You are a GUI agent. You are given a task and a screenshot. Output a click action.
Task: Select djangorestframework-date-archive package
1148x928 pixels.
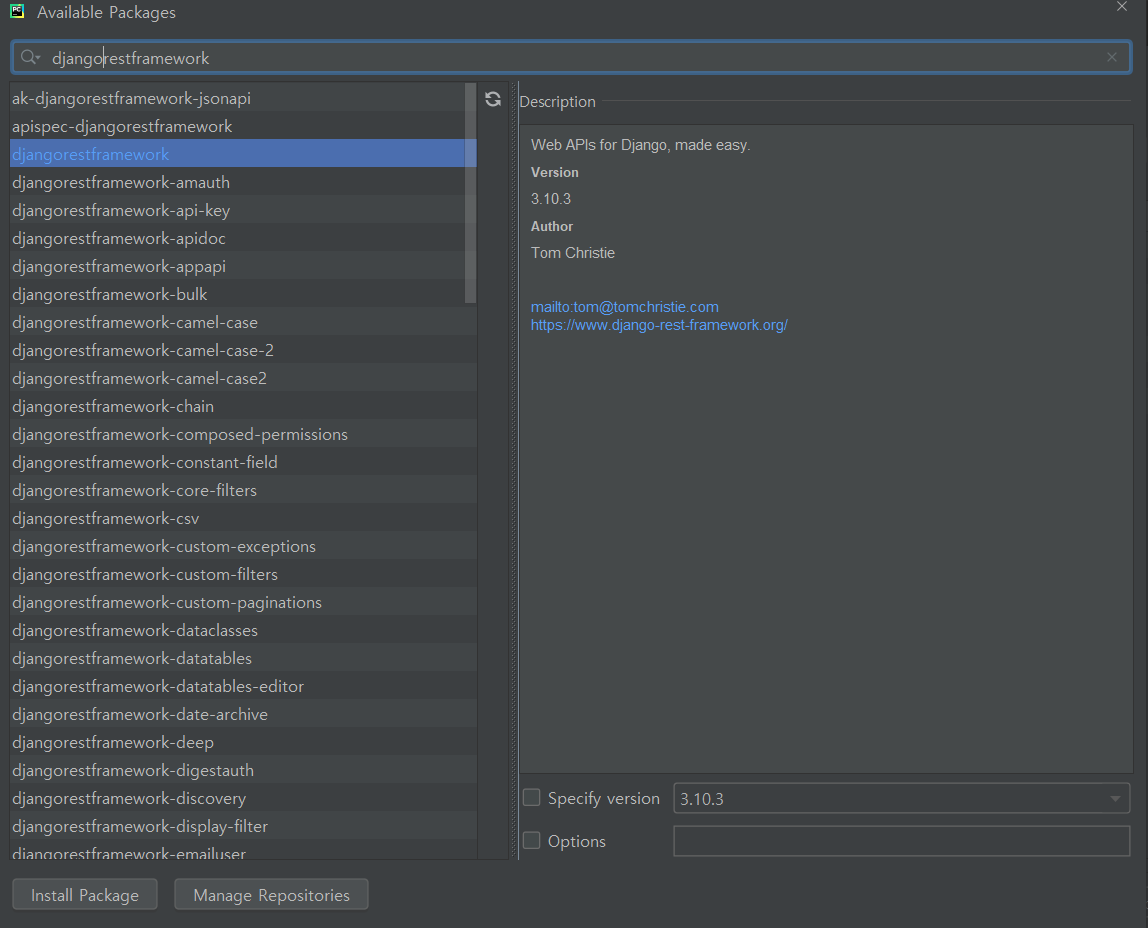coord(242,714)
